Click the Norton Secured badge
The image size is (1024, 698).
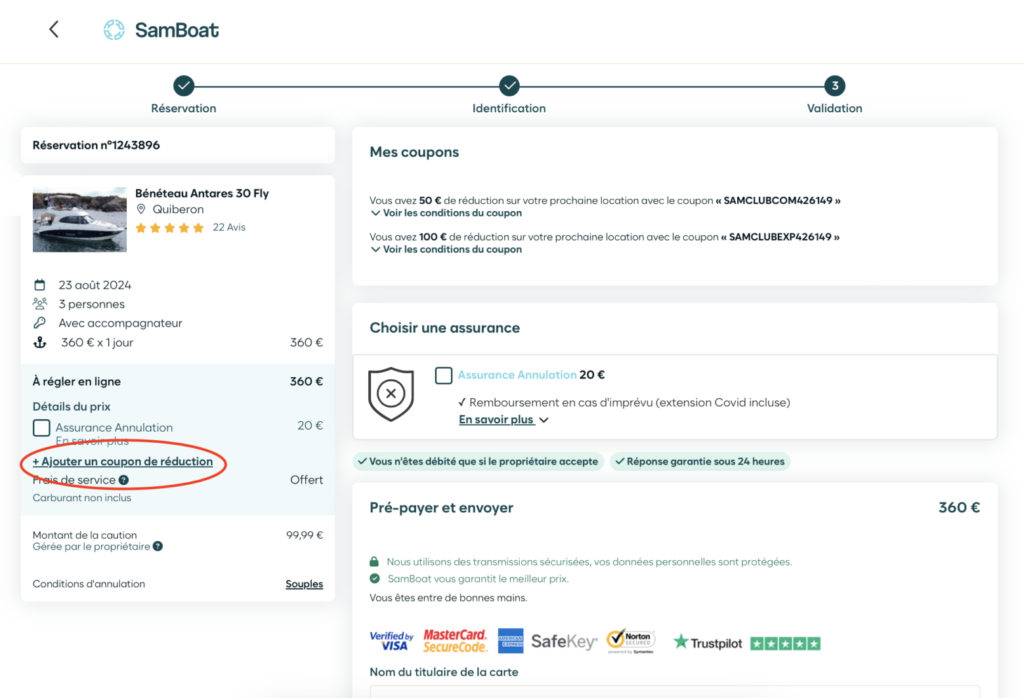tap(630, 641)
